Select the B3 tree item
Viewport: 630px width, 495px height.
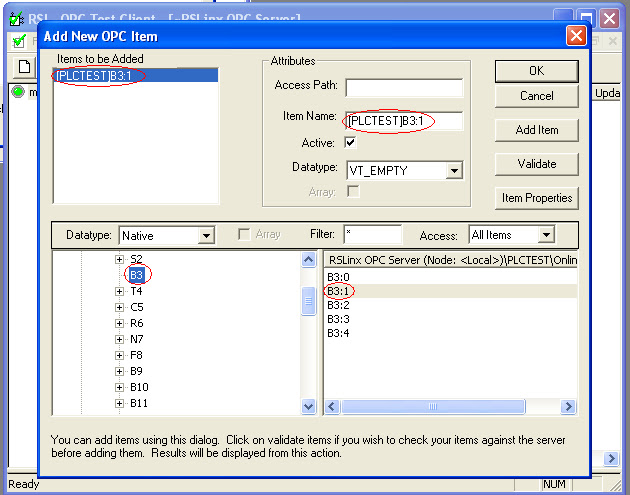point(136,275)
